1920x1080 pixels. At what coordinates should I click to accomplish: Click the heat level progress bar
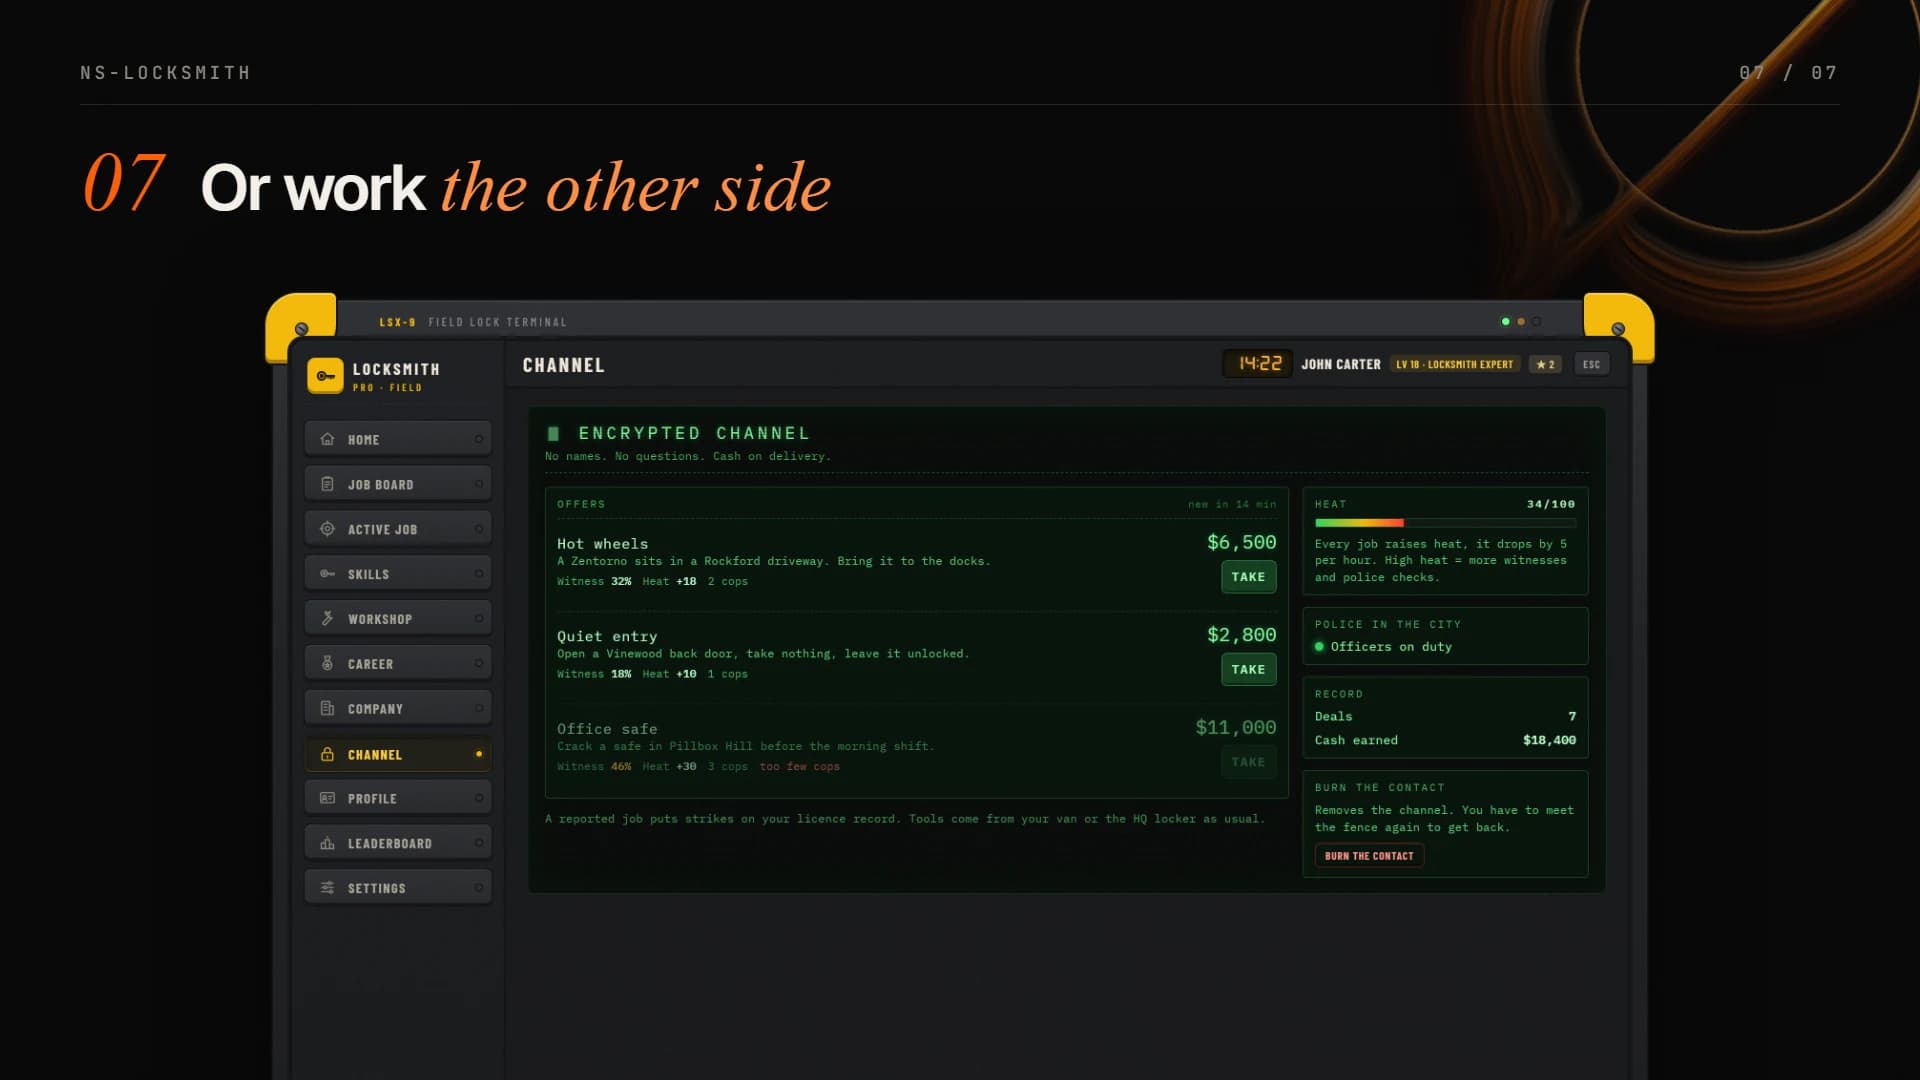[1445, 523]
